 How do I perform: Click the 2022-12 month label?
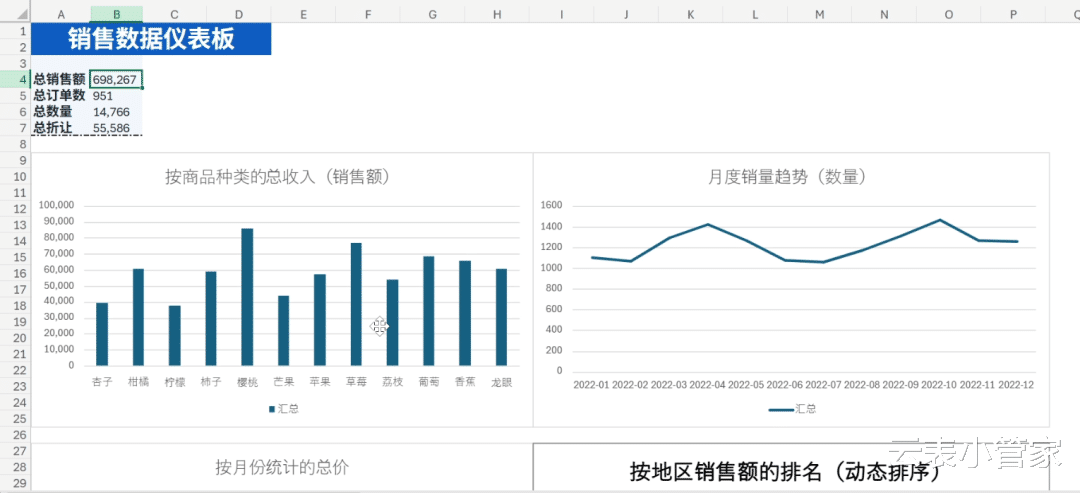(1017, 384)
